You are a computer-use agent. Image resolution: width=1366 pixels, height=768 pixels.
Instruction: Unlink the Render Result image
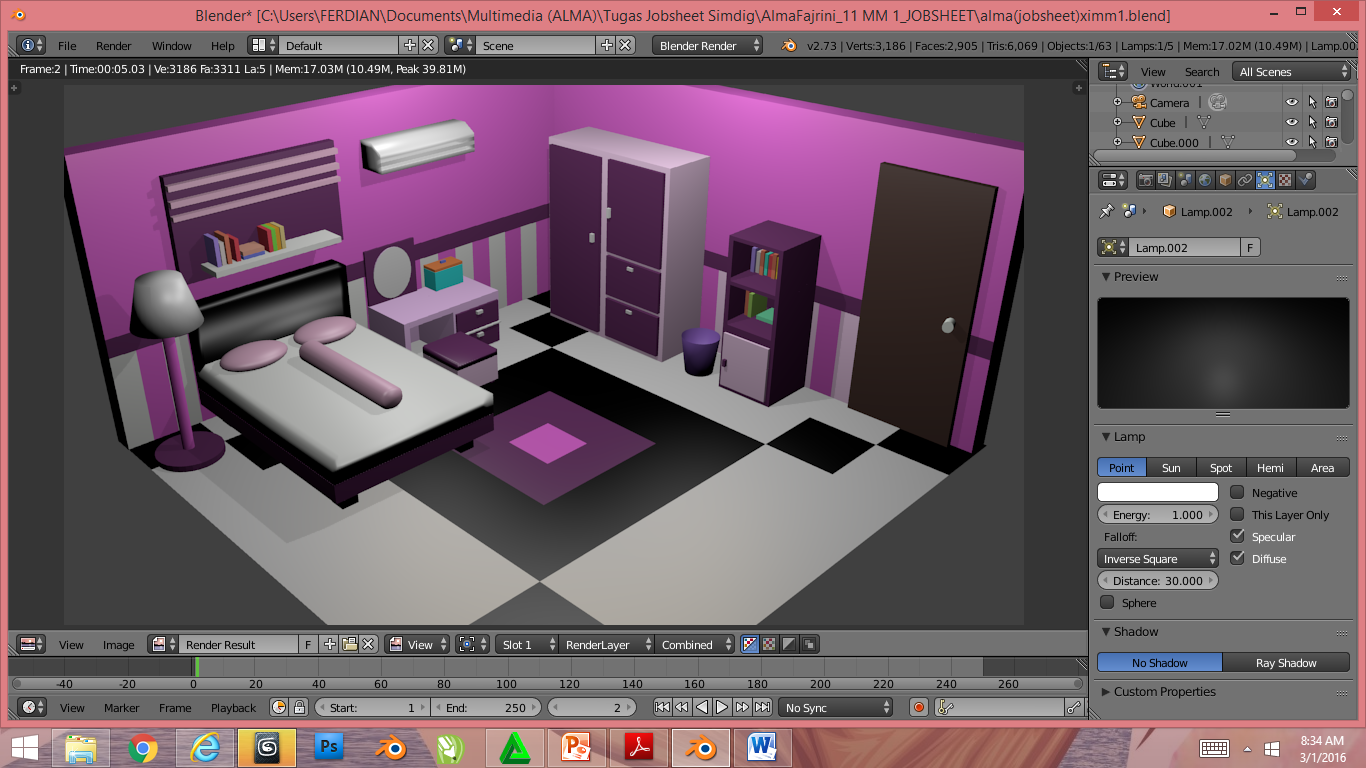[x=368, y=645]
